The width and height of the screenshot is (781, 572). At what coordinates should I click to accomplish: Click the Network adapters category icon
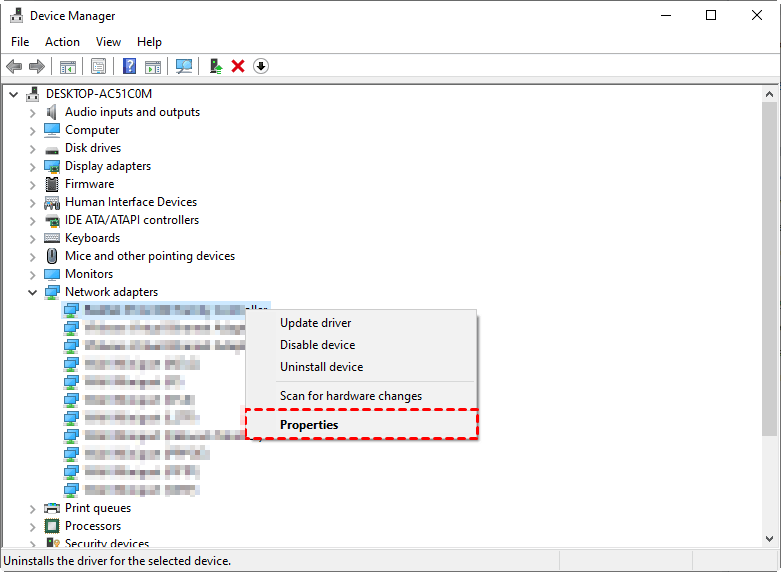52,292
